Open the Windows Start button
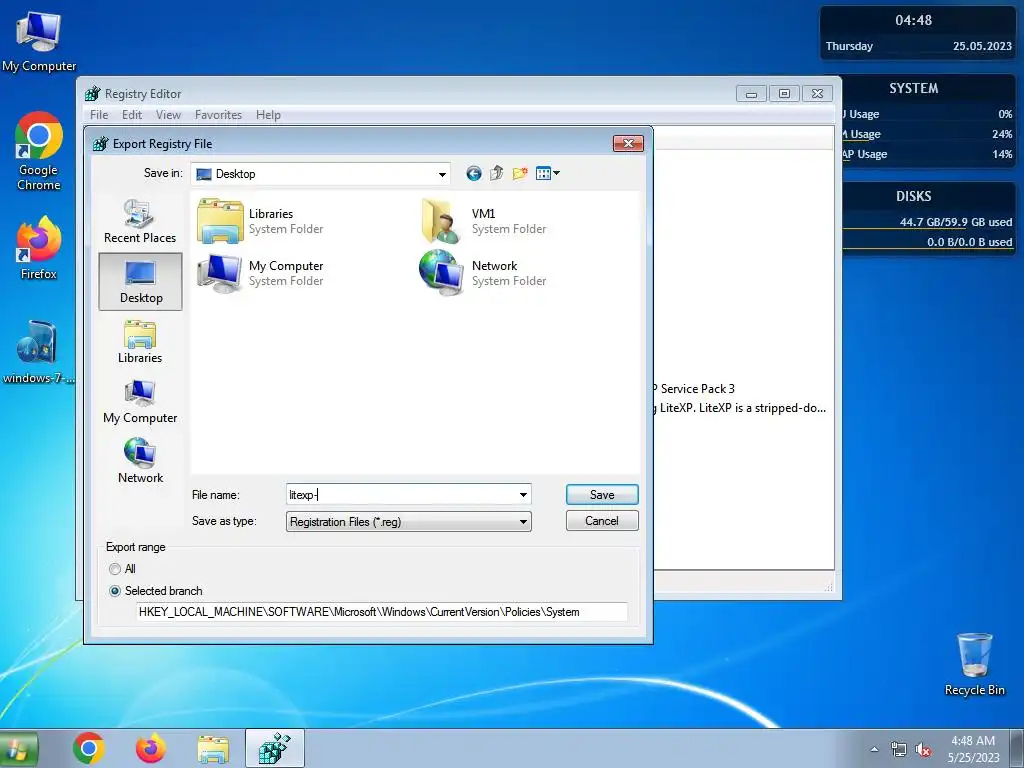Image resolution: width=1024 pixels, height=768 pixels. (18, 748)
